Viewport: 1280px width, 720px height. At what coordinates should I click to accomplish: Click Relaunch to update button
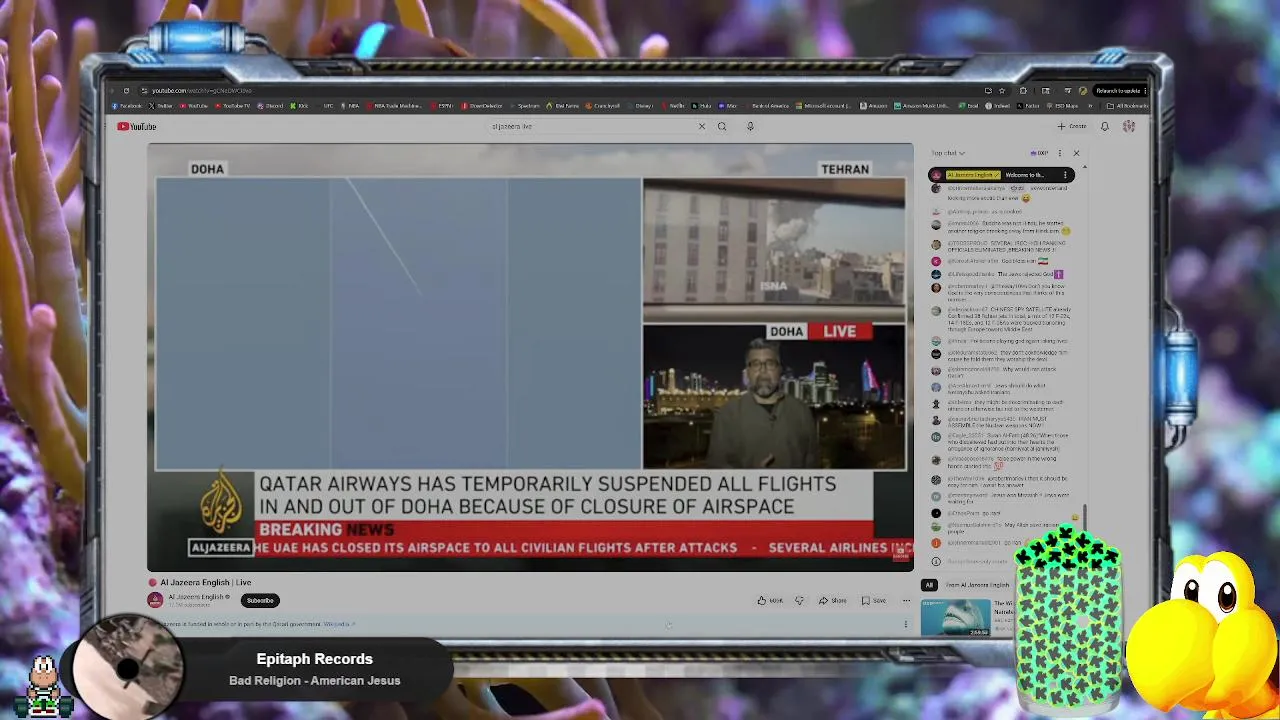pyautogui.click(x=1119, y=91)
